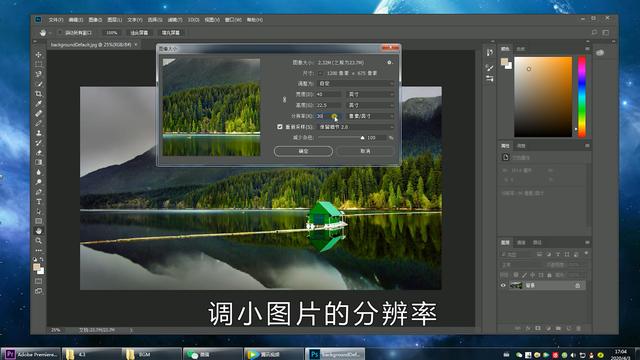Open the Color panel flyout menu

(587, 49)
